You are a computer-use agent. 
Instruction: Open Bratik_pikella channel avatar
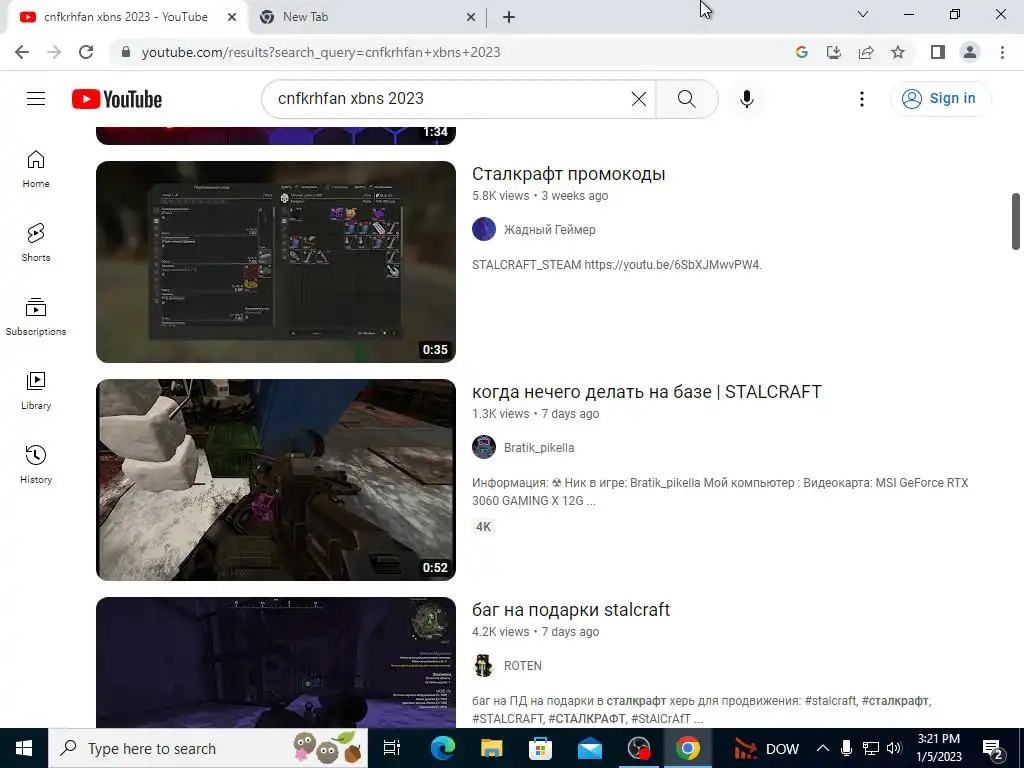click(x=484, y=447)
